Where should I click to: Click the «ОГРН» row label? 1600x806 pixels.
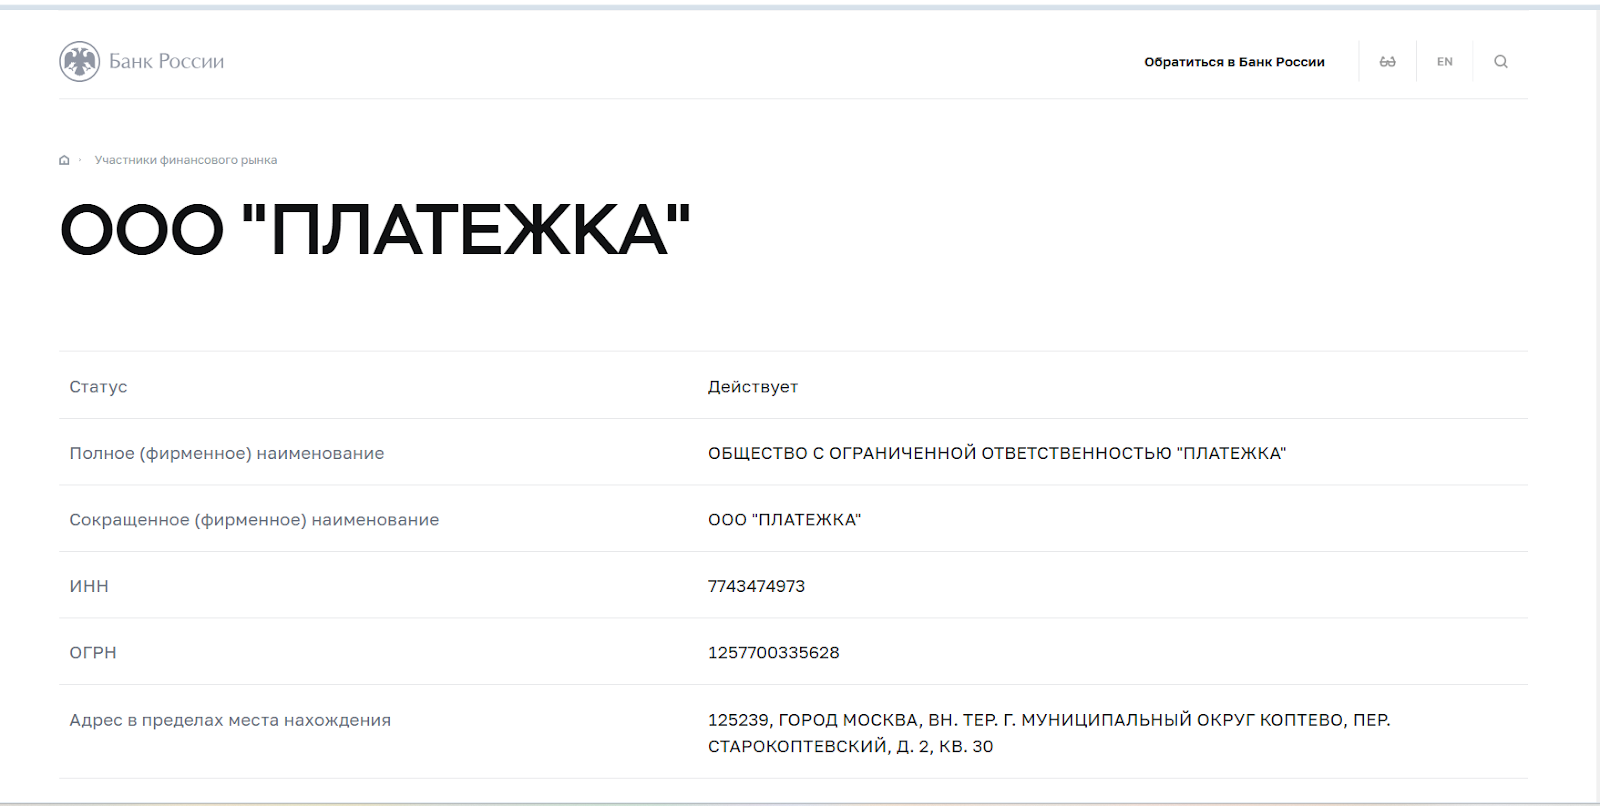pos(93,653)
